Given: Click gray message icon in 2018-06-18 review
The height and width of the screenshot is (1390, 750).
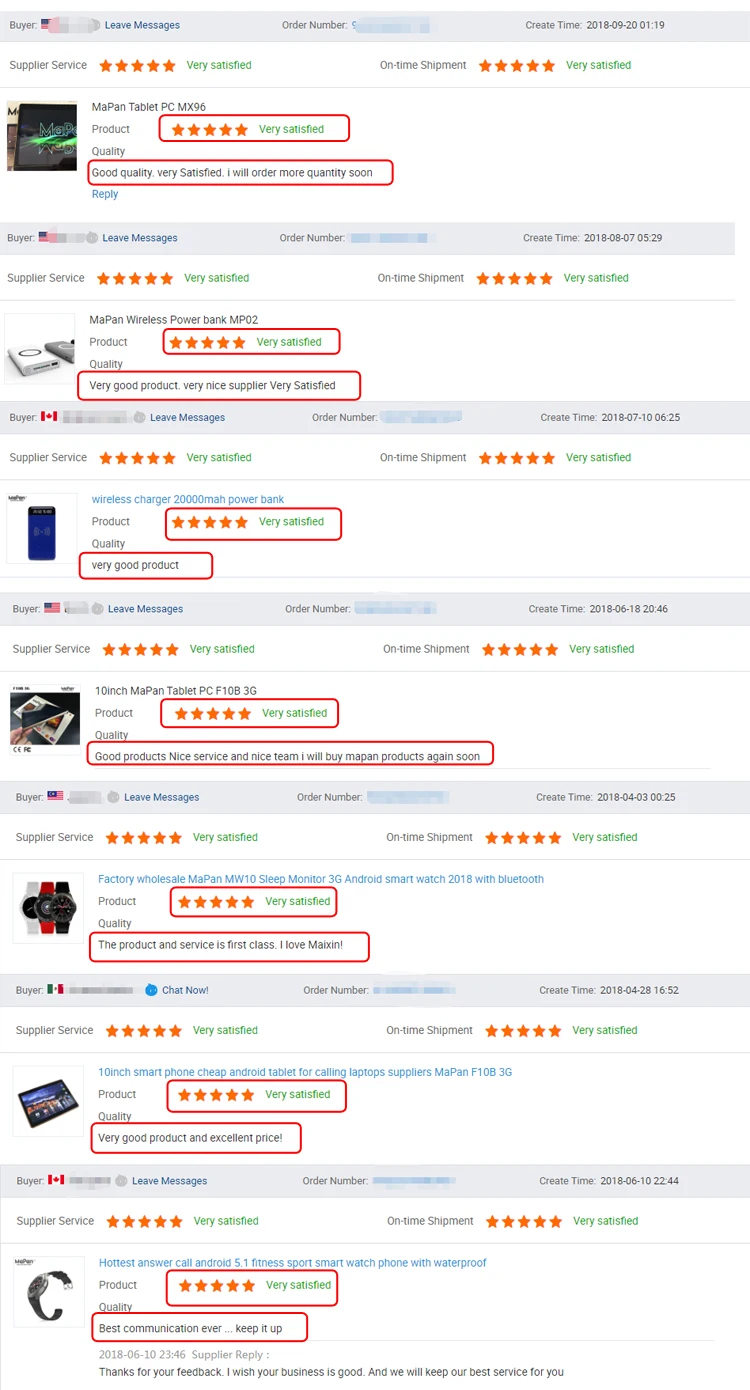Looking at the screenshot, I should click(x=97, y=608).
